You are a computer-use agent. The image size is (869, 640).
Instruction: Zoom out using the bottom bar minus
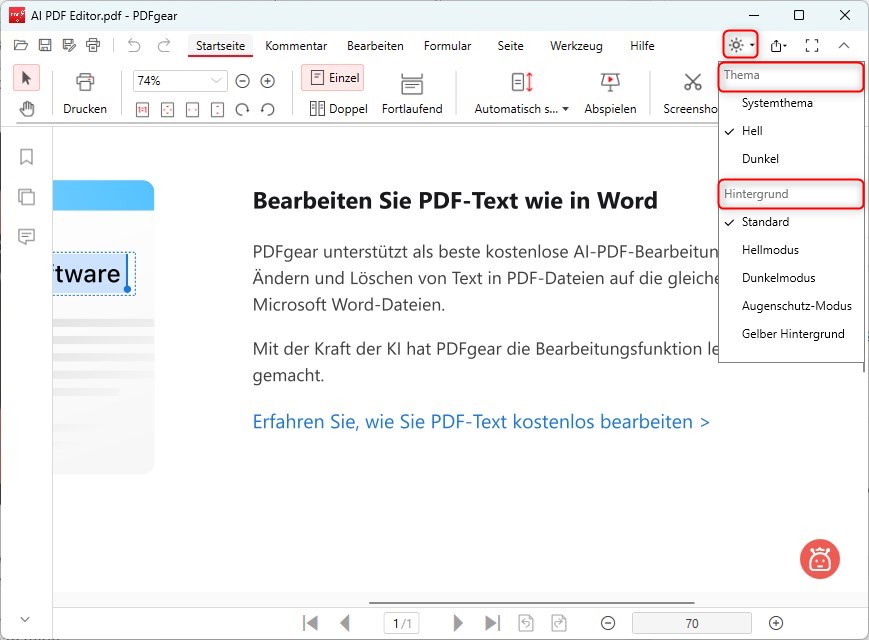pyautogui.click(x=608, y=623)
